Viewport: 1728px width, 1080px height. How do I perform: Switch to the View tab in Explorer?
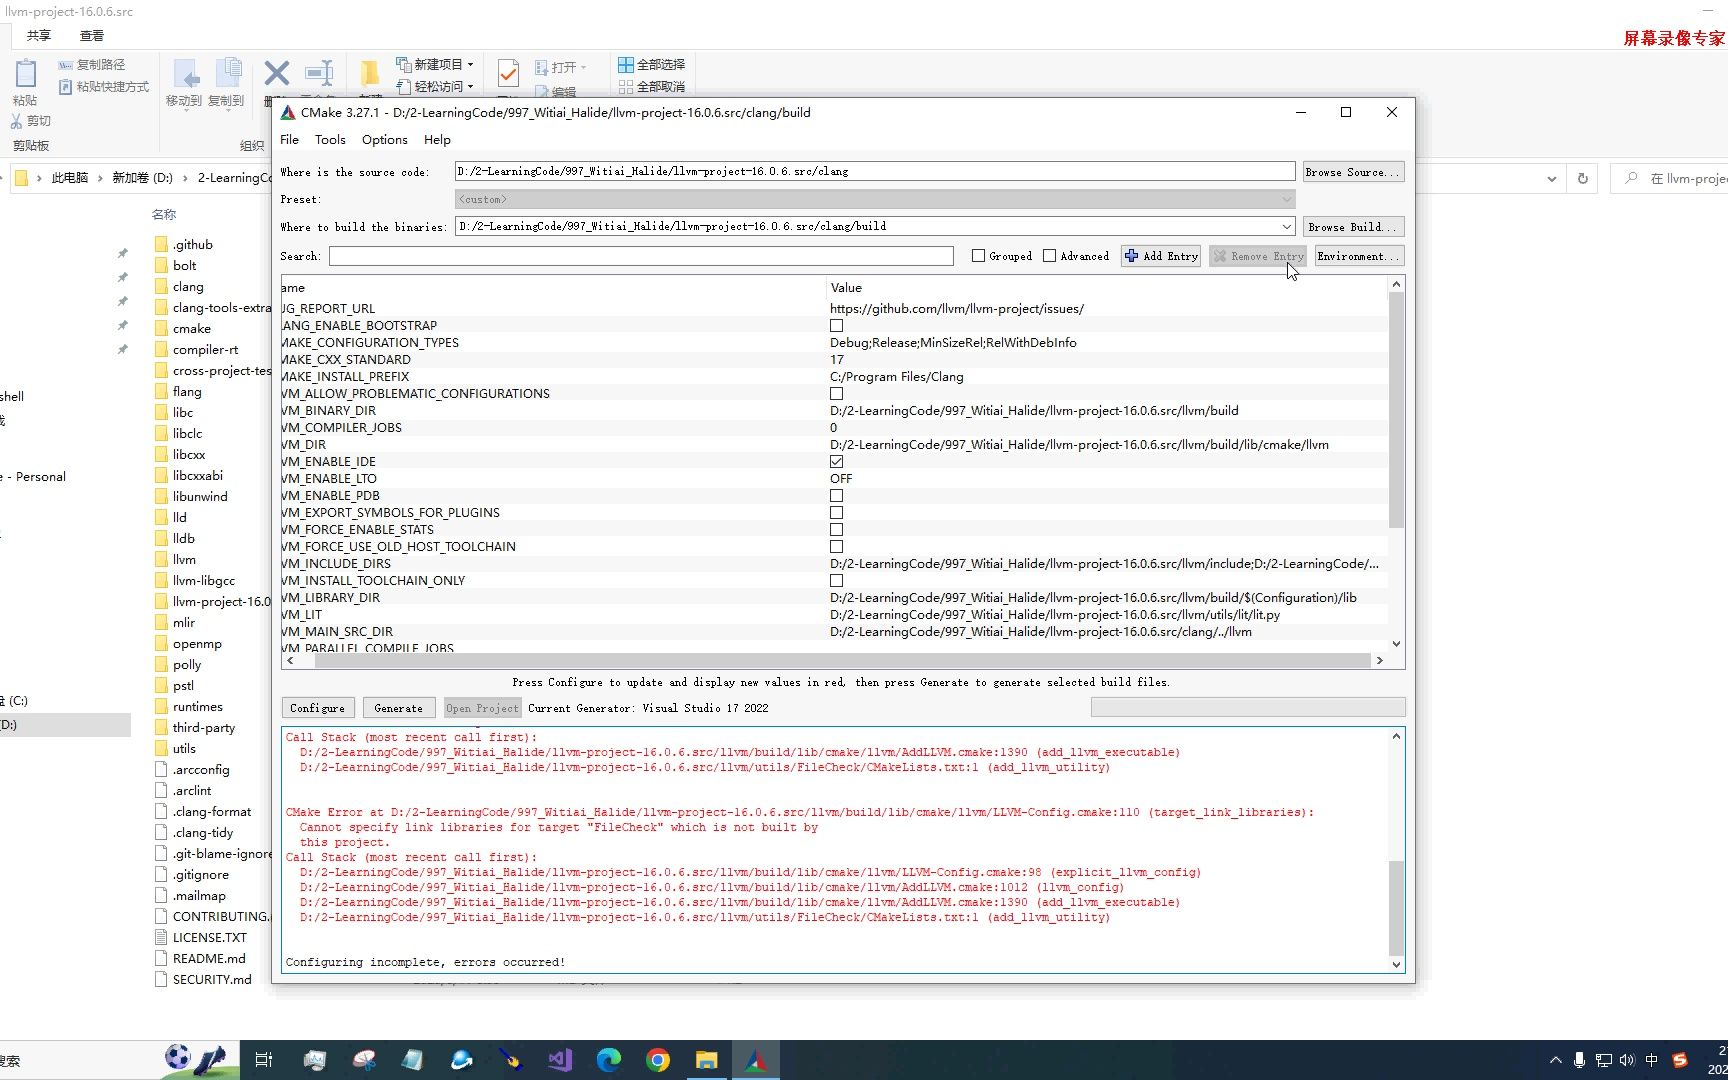pos(92,35)
